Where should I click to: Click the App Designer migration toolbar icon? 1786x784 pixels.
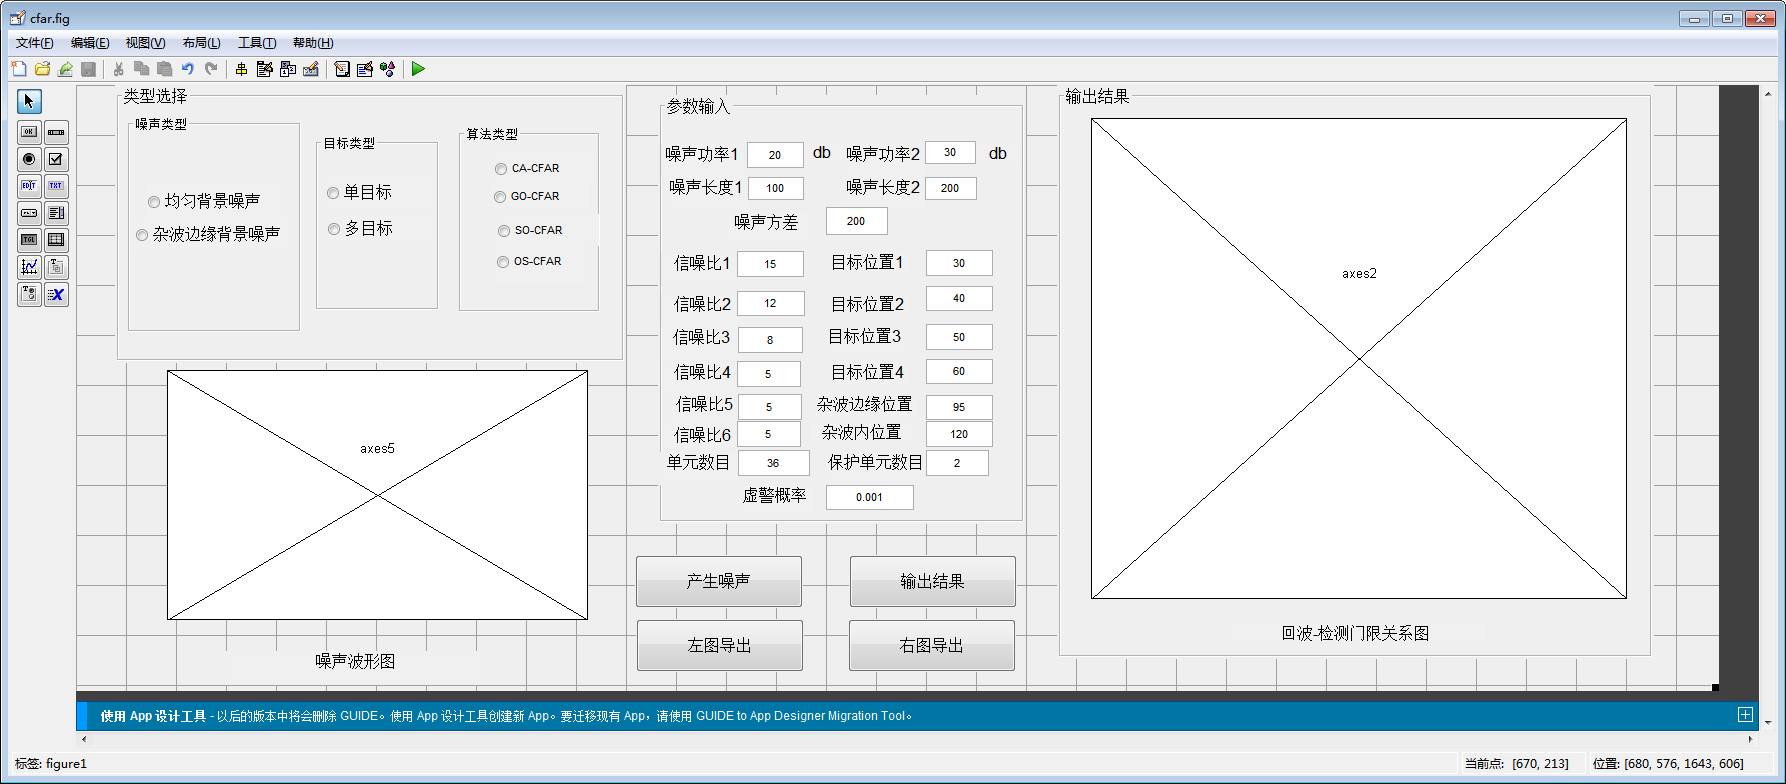[x=65, y=69]
